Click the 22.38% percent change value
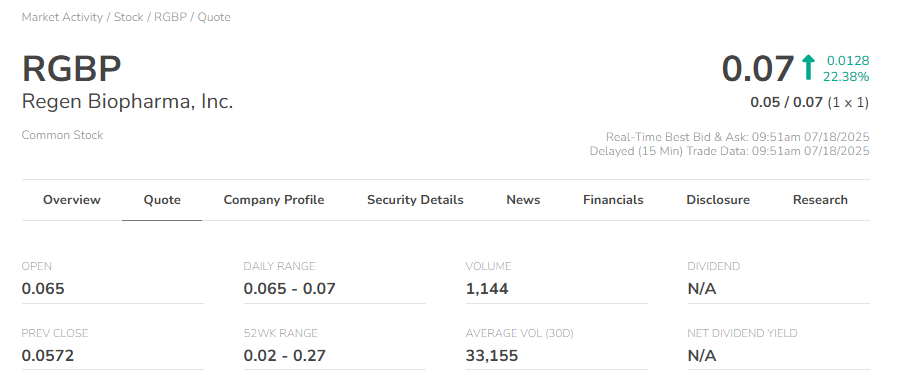This screenshot has width=897, height=390. click(x=846, y=76)
